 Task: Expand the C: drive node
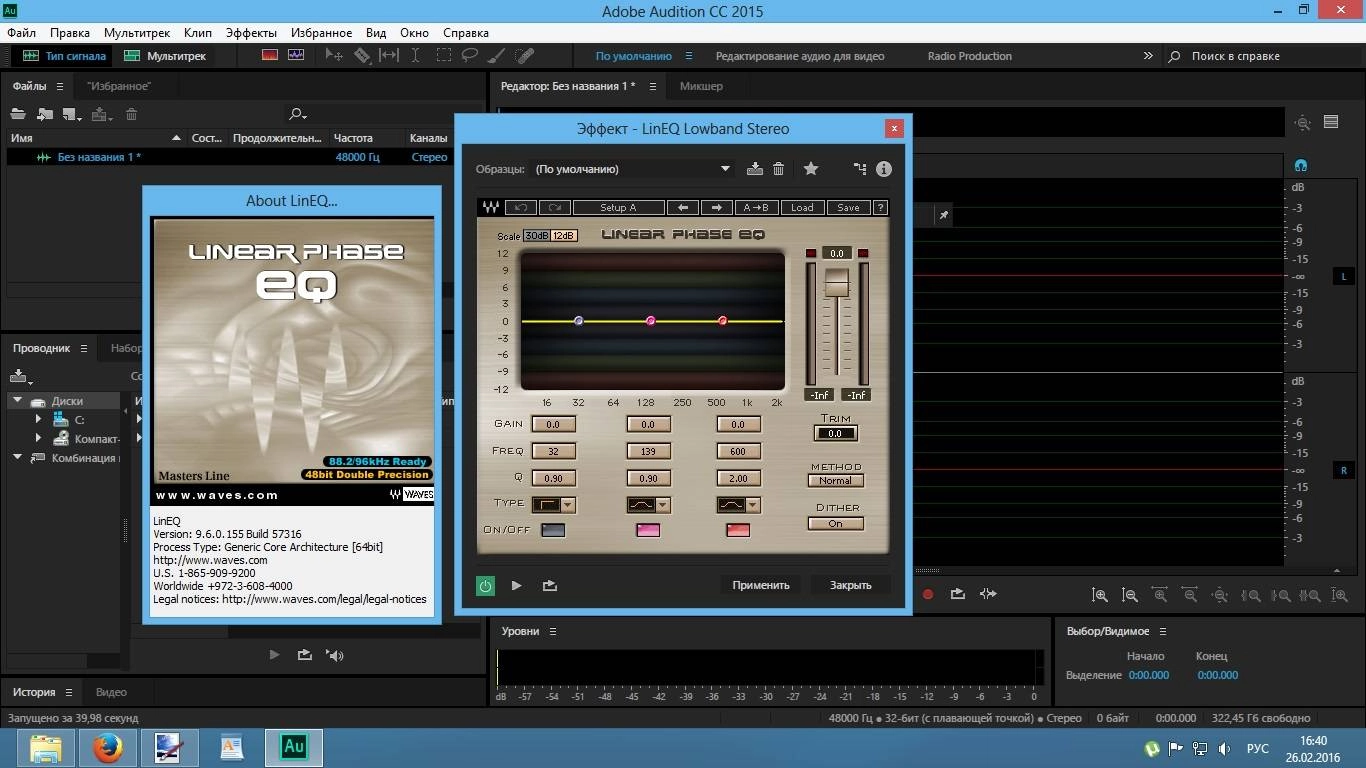point(38,419)
